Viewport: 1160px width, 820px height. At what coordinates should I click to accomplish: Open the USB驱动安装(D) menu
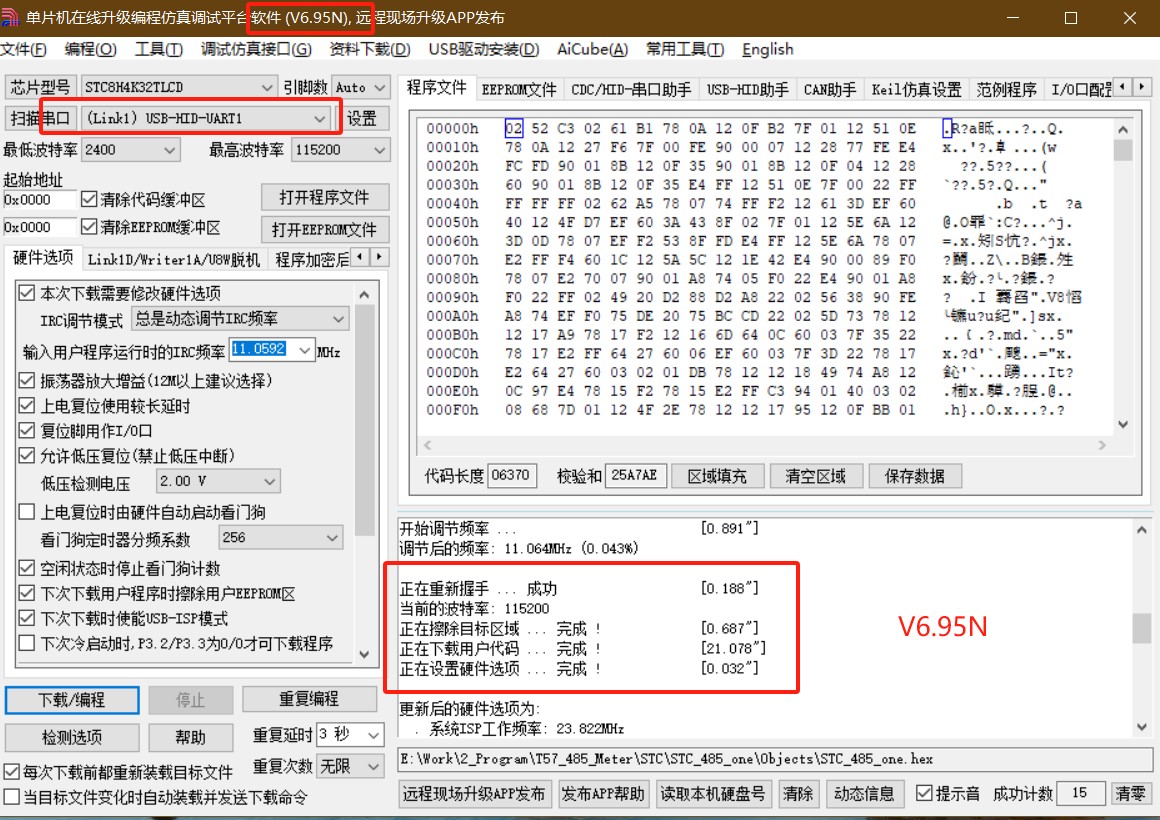(484, 50)
